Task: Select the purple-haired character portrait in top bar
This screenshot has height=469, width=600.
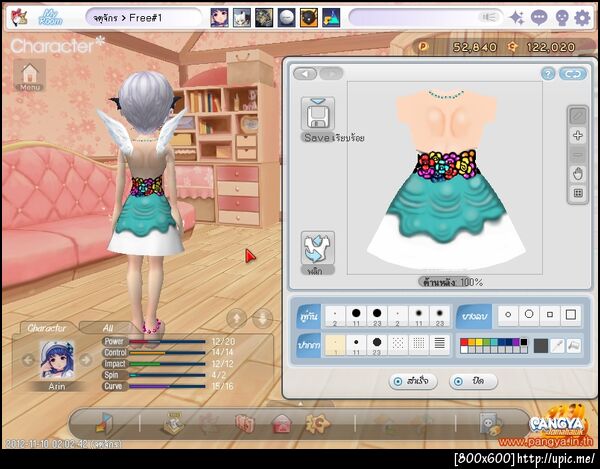Action: 219,18
